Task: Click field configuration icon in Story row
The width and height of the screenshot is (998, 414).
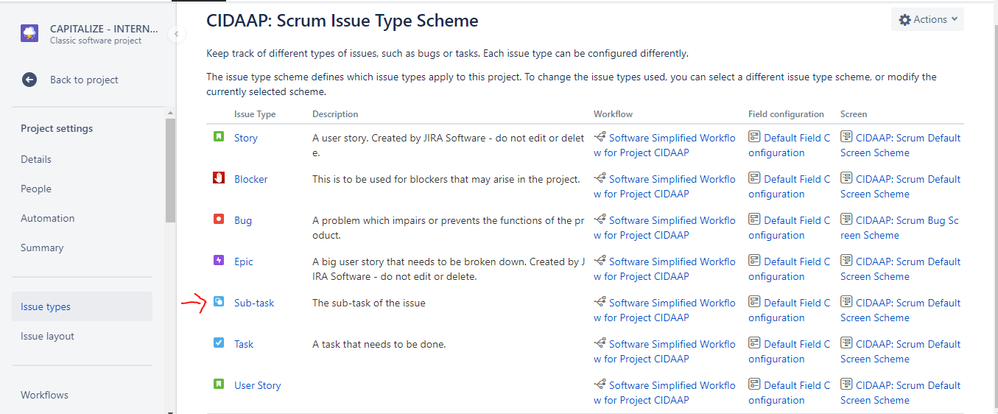Action: pyautogui.click(x=754, y=137)
